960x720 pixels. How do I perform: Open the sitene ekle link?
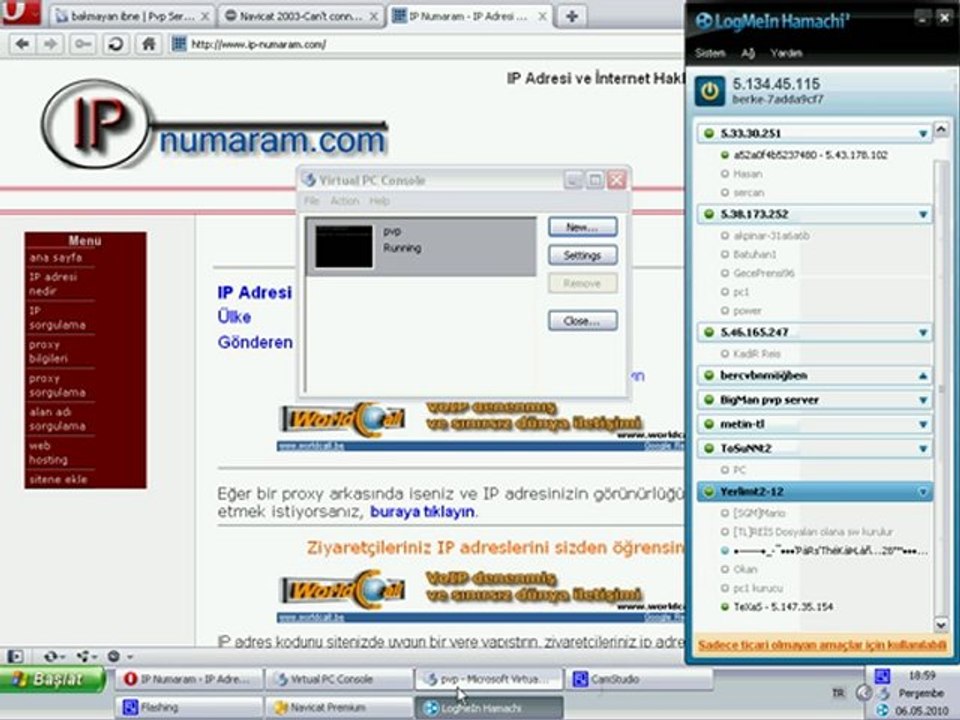pos(58,479)
